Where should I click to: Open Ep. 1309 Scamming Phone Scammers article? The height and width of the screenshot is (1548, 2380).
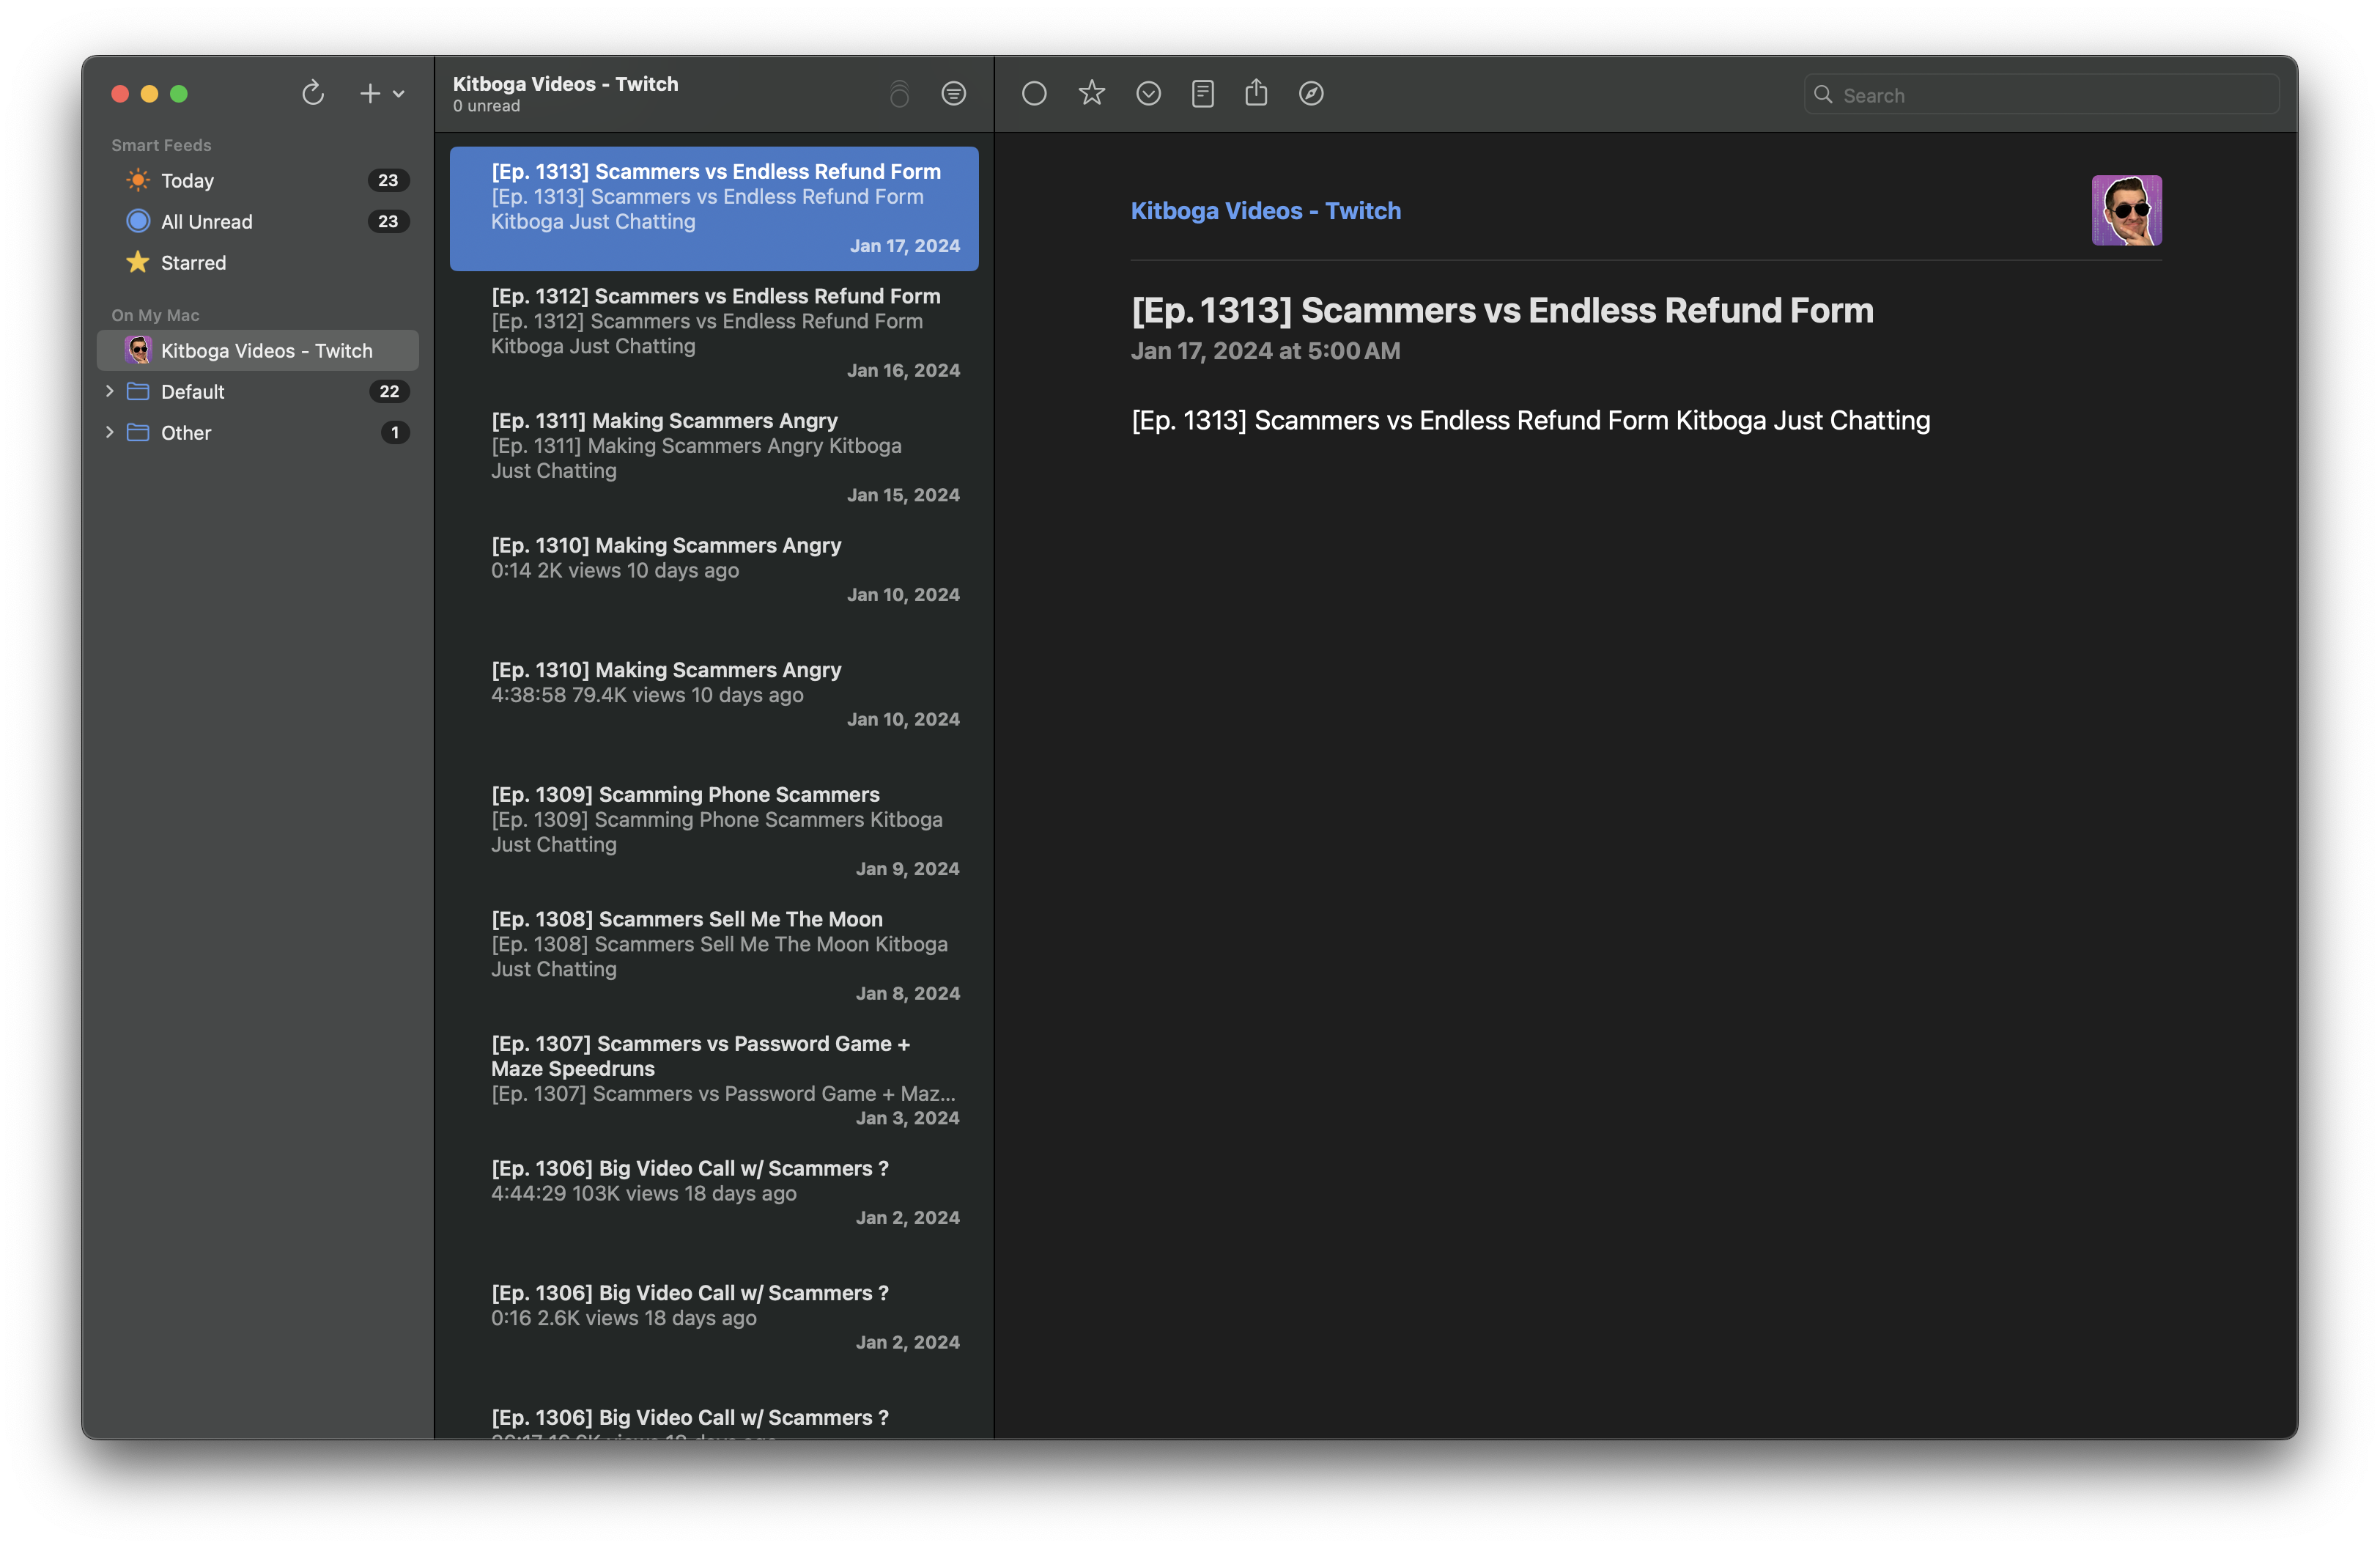point(714,831)
